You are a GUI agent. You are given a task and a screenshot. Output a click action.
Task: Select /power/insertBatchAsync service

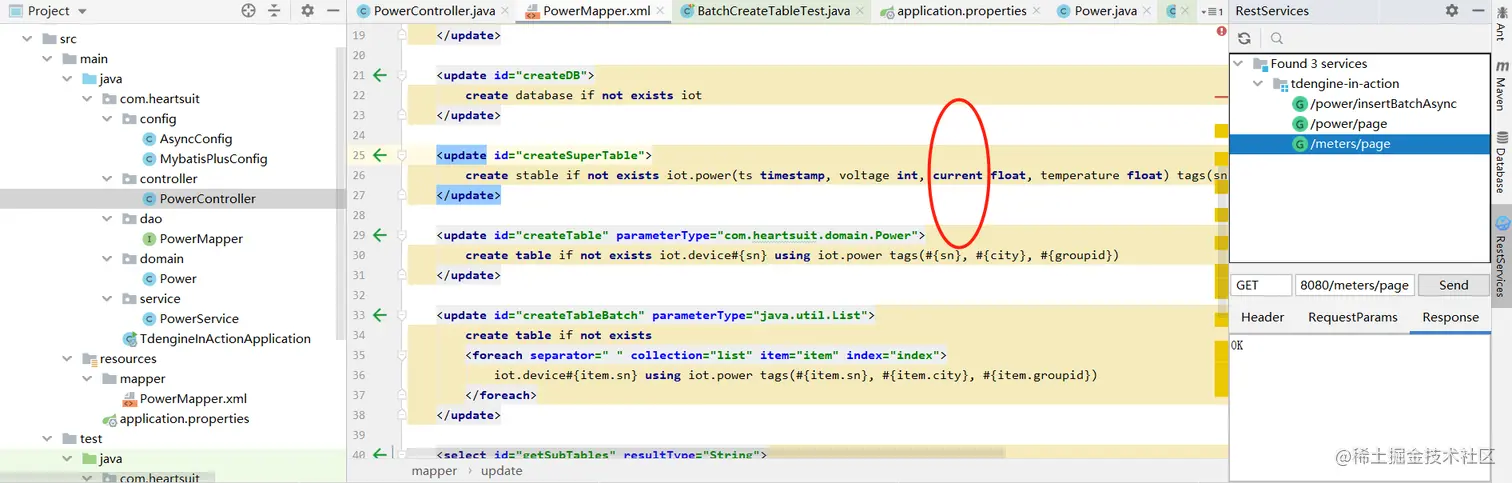pyautogui.click(x=1374, y=104)
